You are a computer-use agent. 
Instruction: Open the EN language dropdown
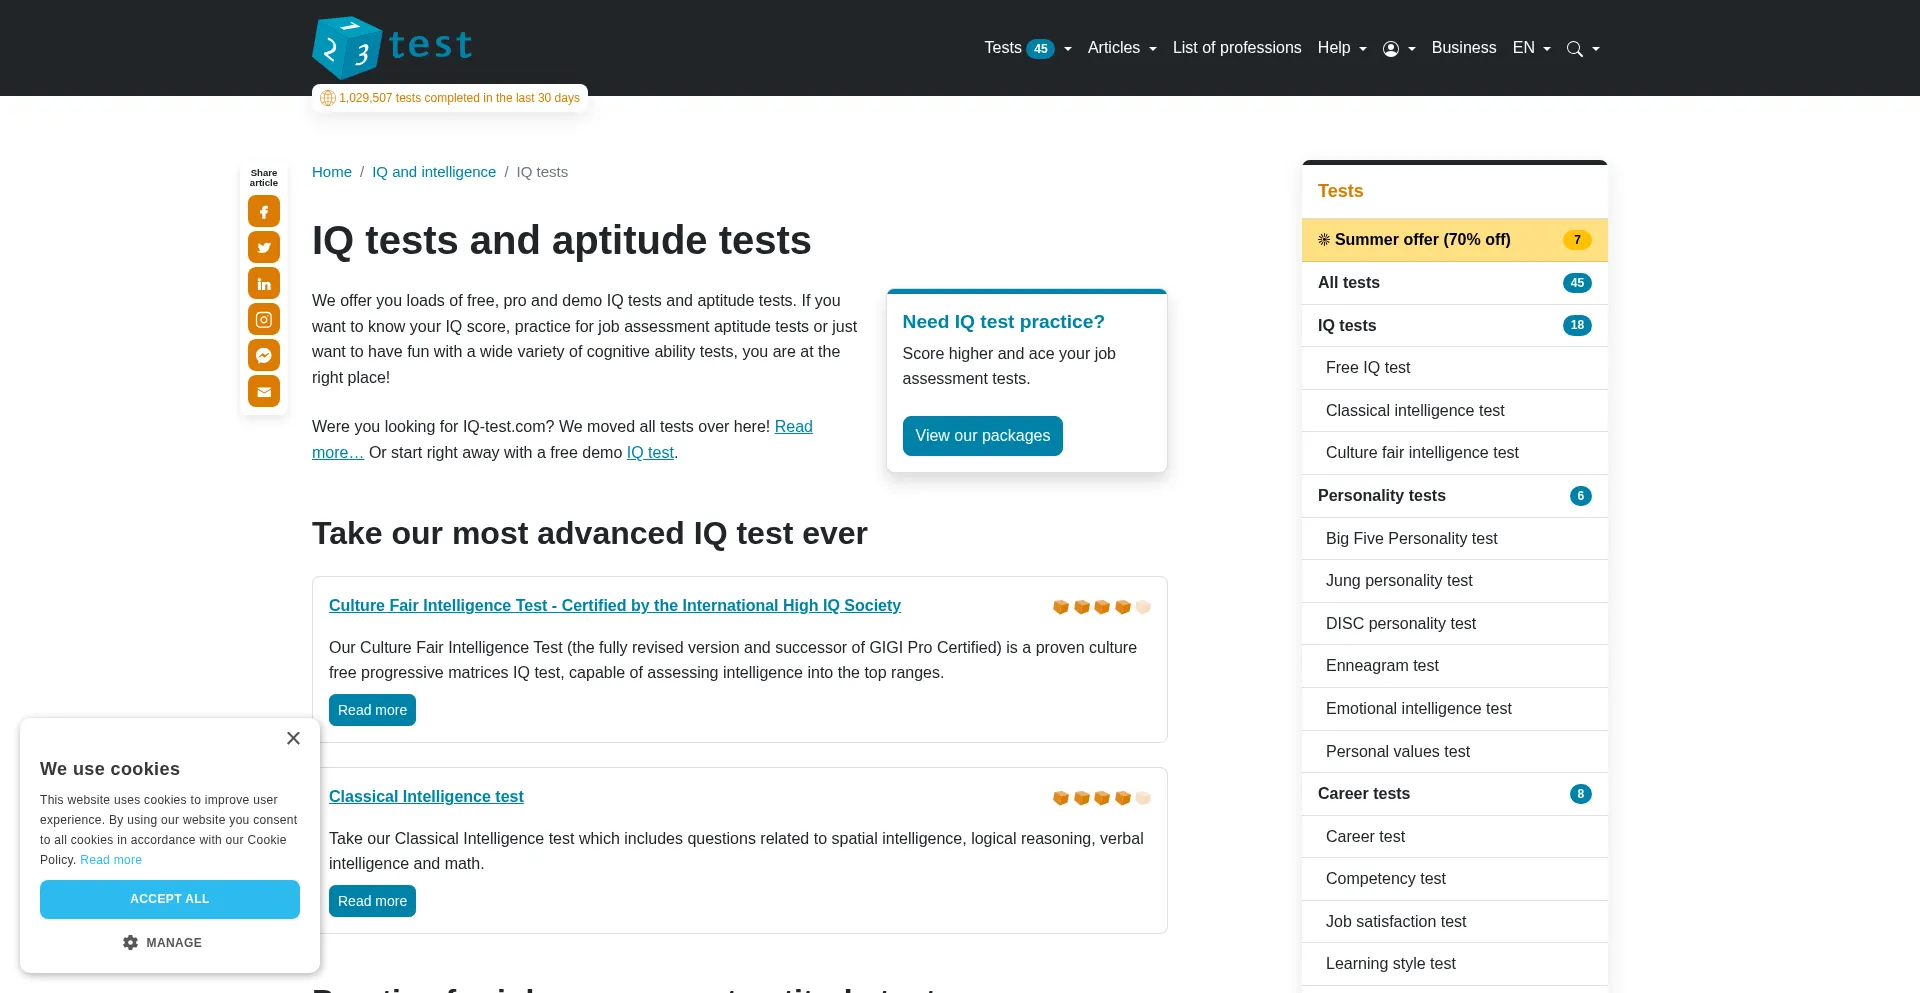(1531, 48)
